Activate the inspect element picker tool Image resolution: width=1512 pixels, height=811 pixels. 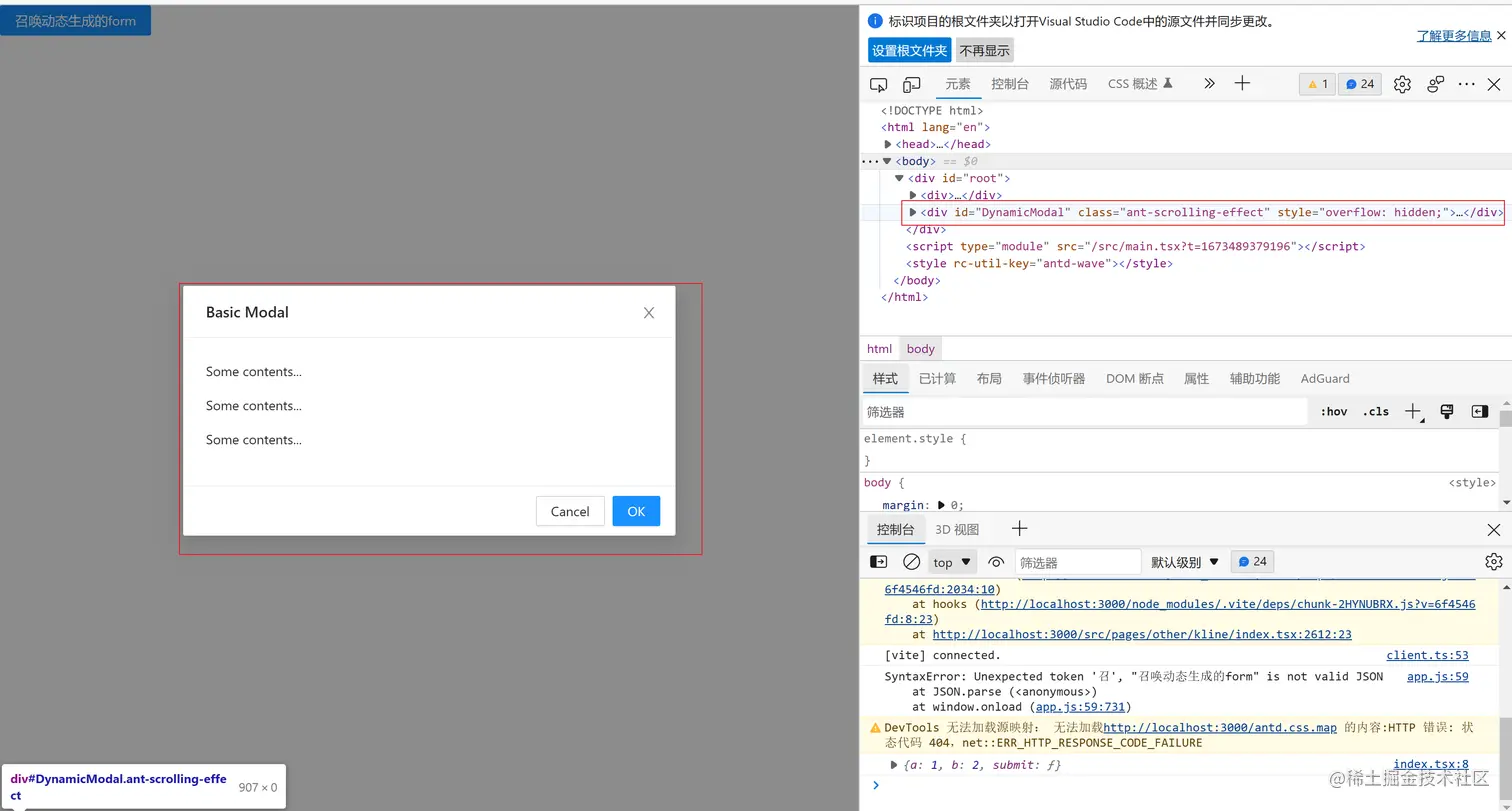click(x=878, y=84)
